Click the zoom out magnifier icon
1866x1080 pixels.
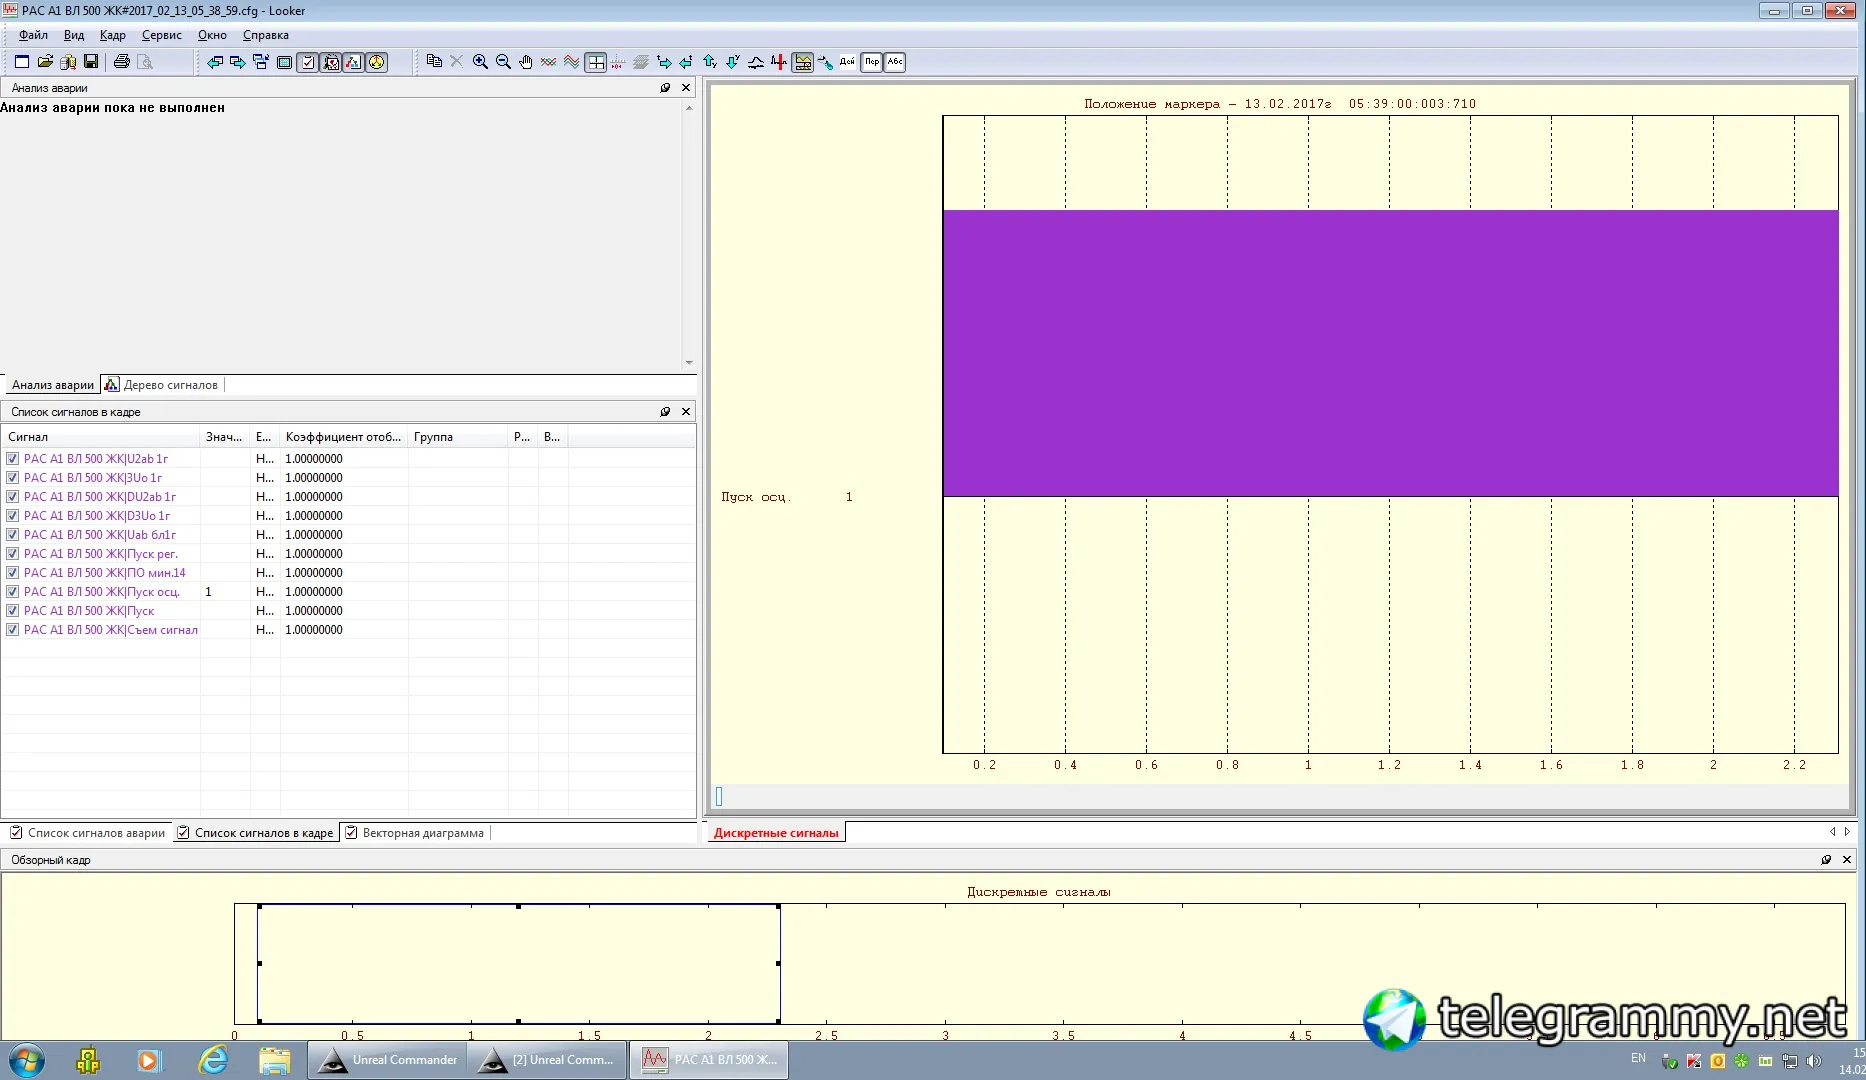[x=503, y=62]
